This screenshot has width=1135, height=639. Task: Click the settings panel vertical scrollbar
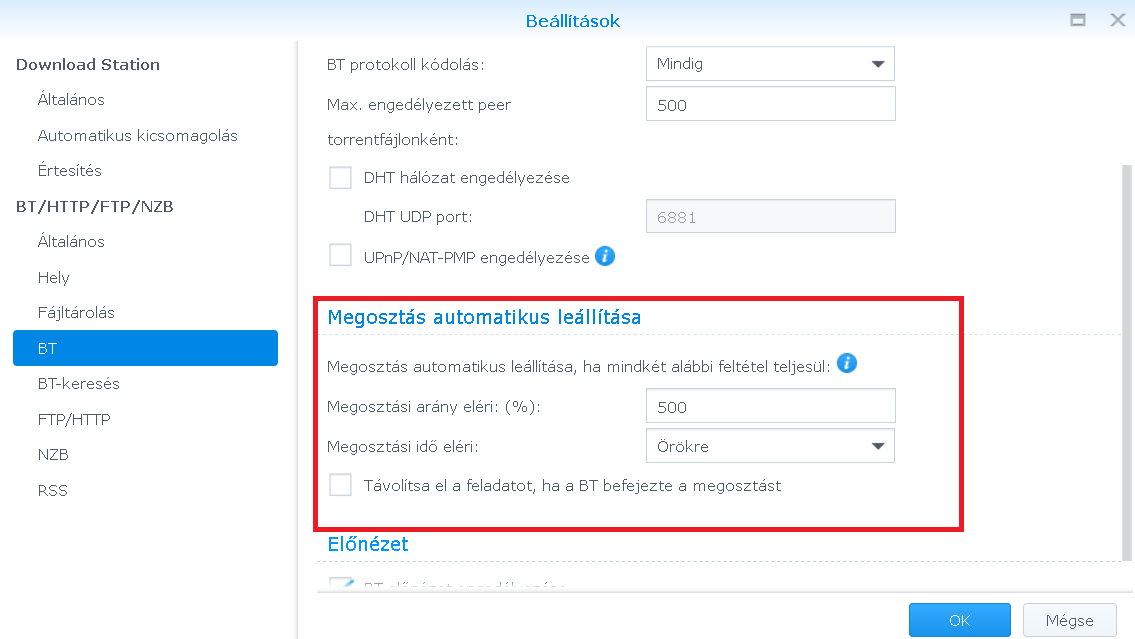pyautogui.click(x=1127, y=360)
